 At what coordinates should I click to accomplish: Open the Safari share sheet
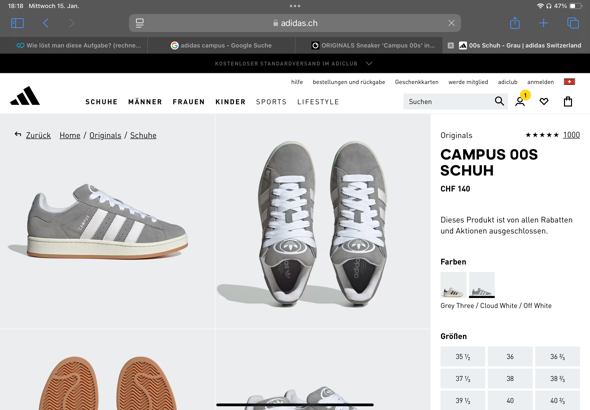515,23
